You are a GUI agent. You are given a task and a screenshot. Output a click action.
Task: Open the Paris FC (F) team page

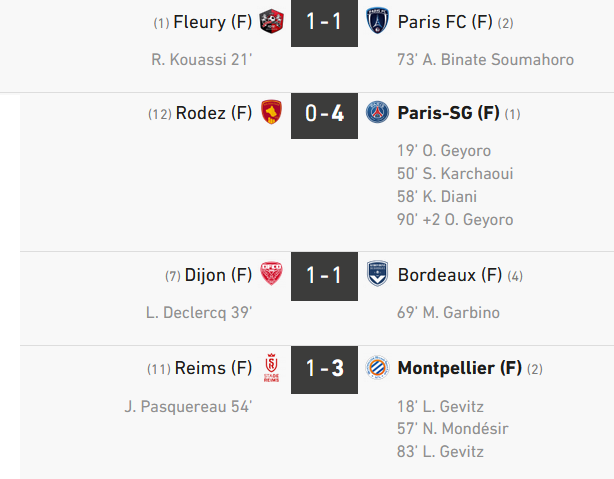click(441, 22)
